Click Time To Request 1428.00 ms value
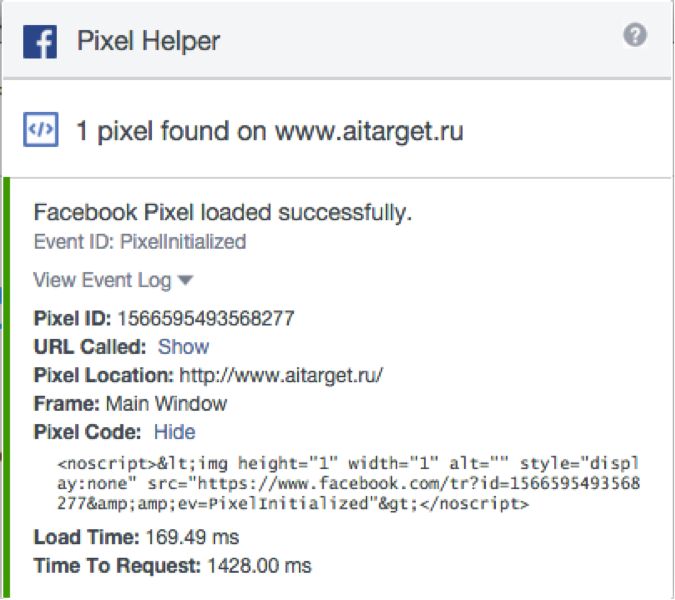 pyautogui.click(x=259, y=566)
